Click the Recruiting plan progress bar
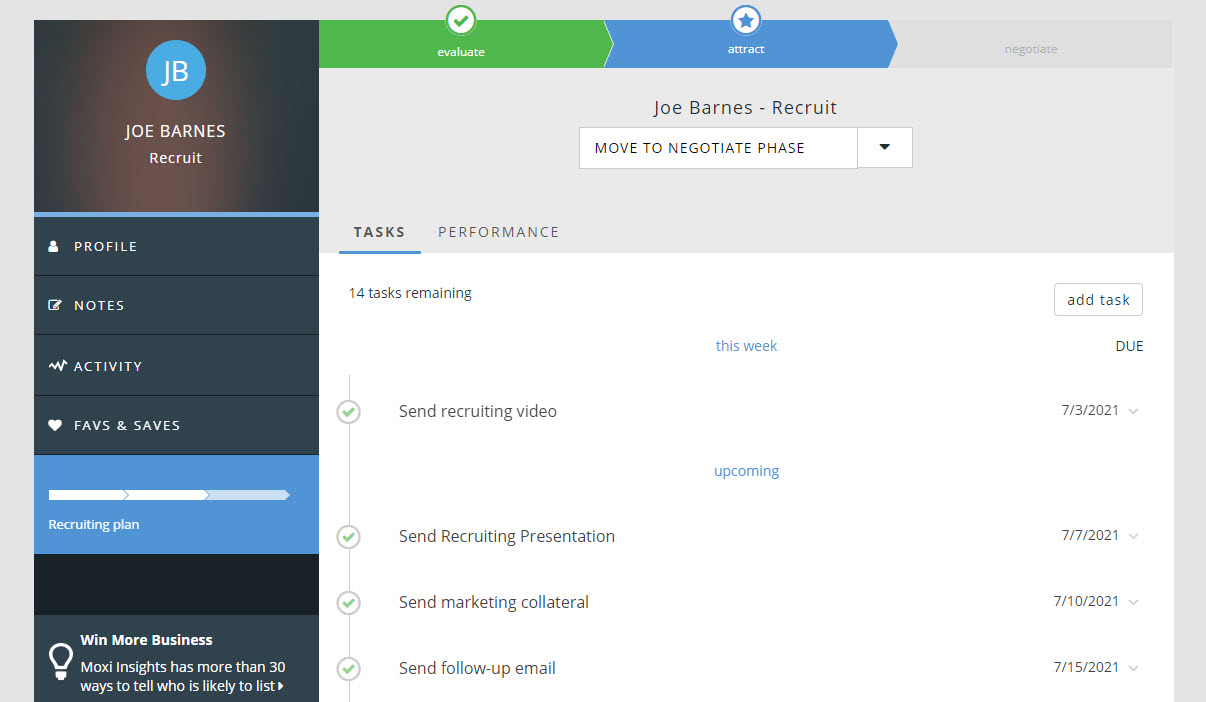Viewport: 1206px width, 702px height. 169,495
